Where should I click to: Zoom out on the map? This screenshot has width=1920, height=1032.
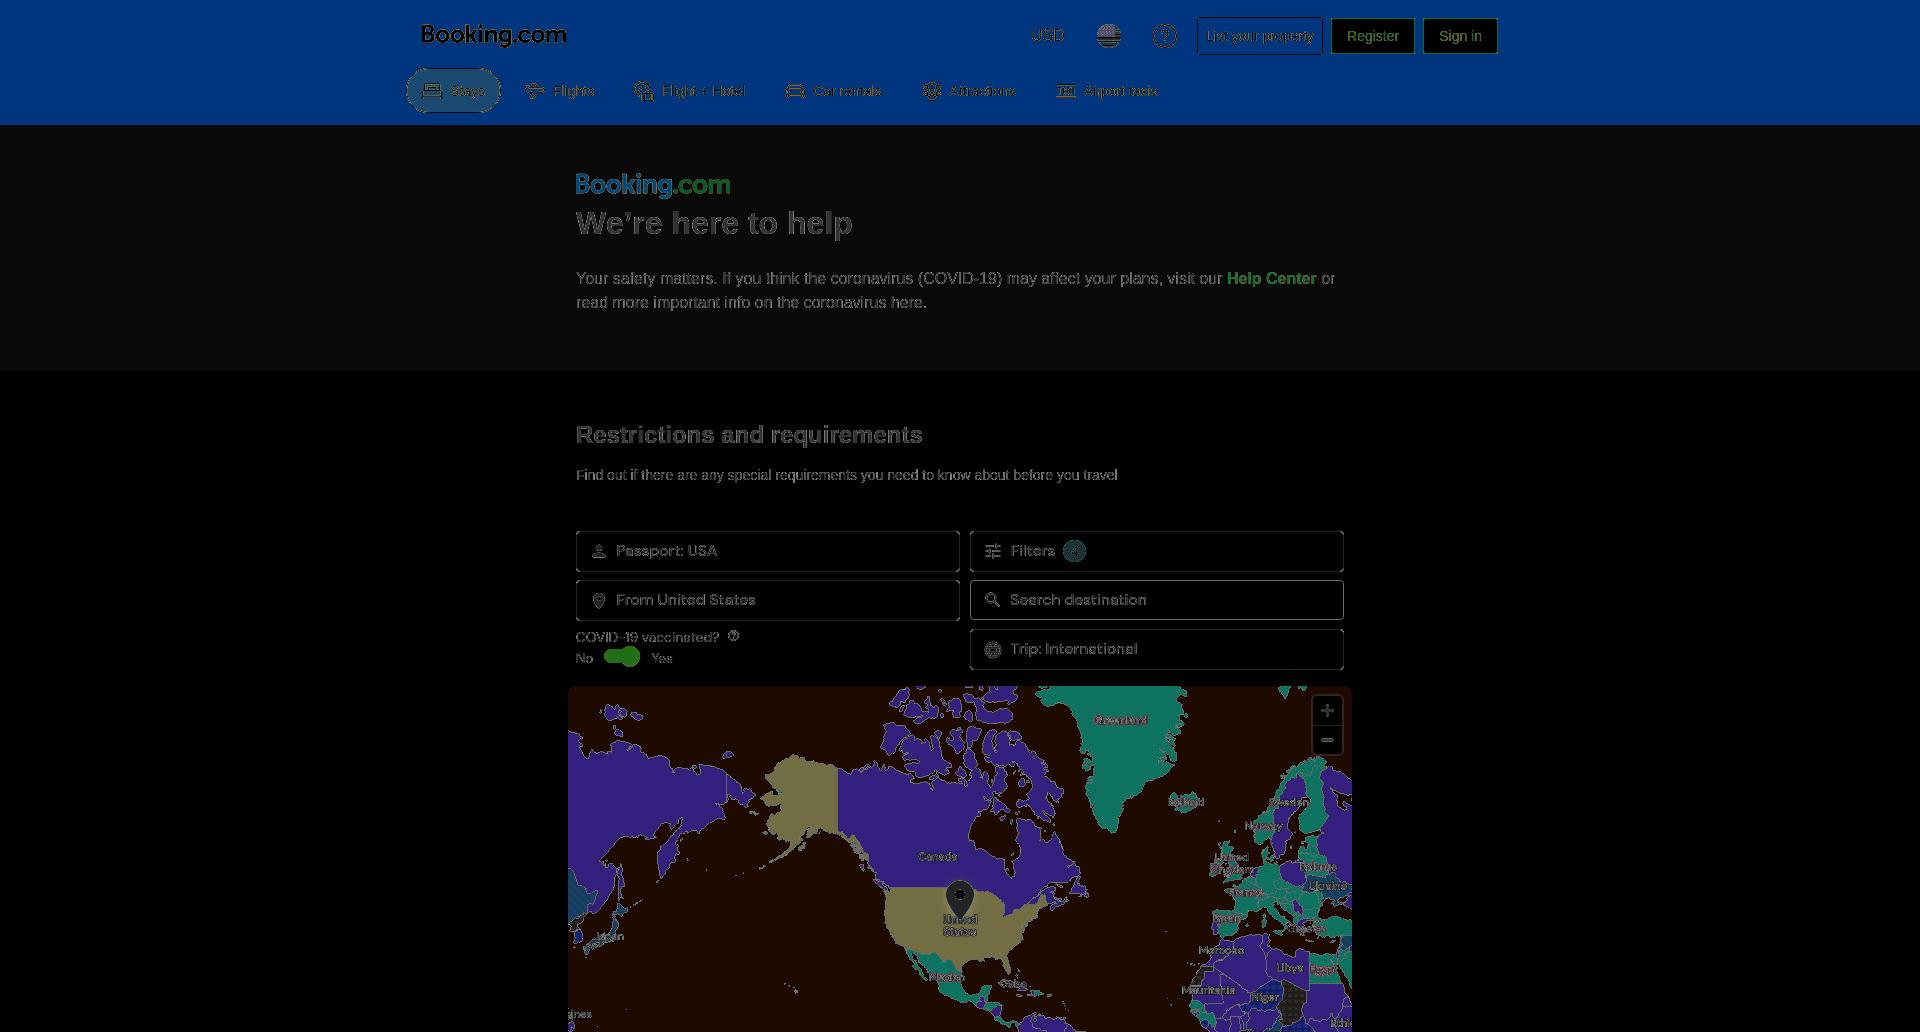1327,740
